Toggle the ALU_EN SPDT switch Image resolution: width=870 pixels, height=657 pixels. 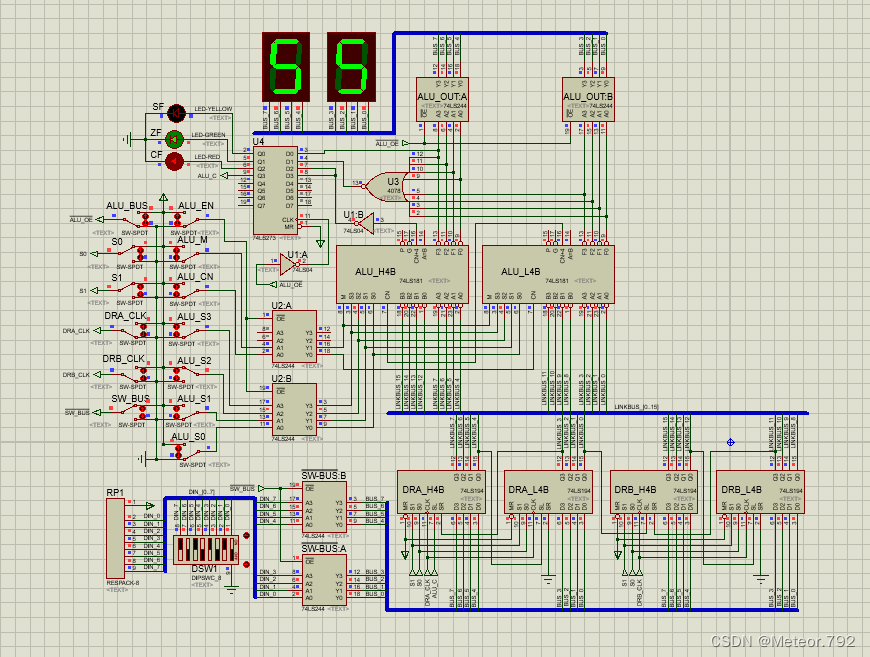point(188,219)
